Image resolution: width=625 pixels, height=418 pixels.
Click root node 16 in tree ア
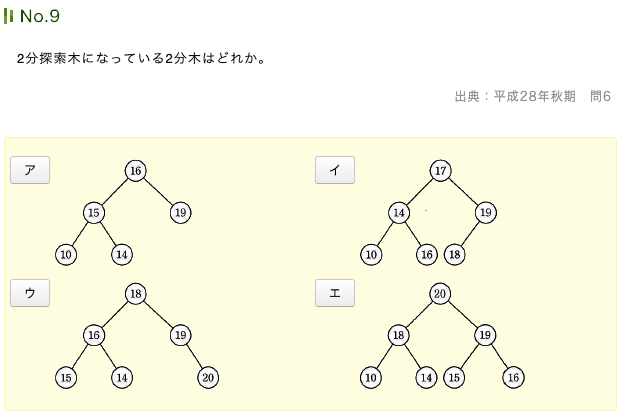136,171
